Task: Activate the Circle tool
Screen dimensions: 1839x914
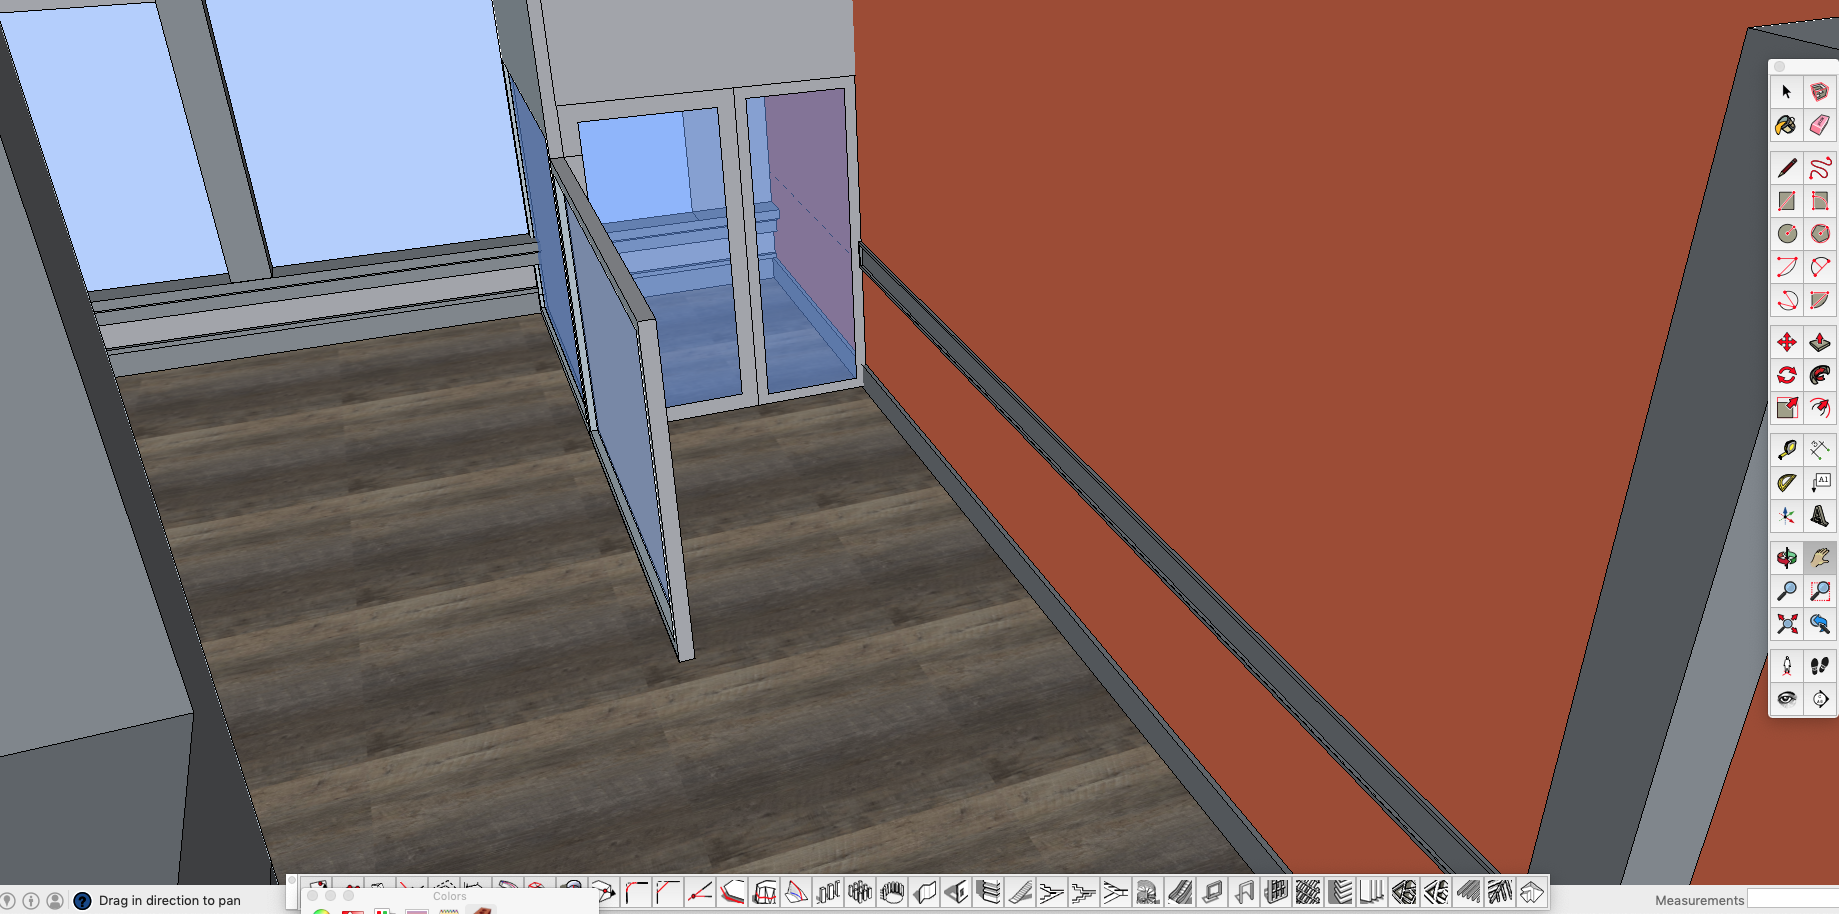Action: [x=1787, y=234]
